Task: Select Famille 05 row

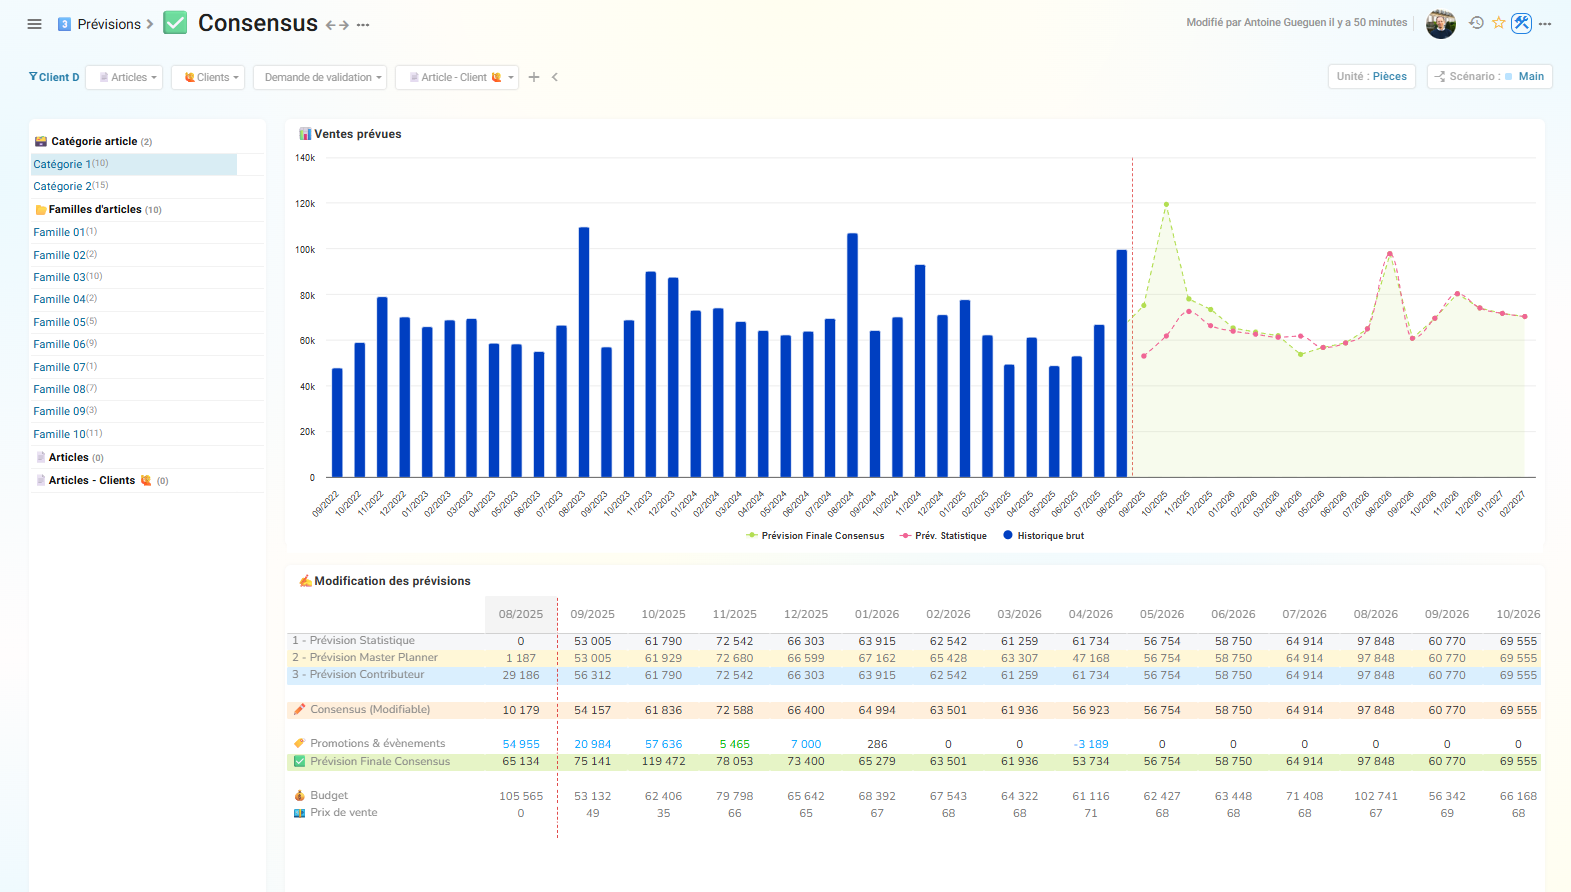Action: coord(147,322)
